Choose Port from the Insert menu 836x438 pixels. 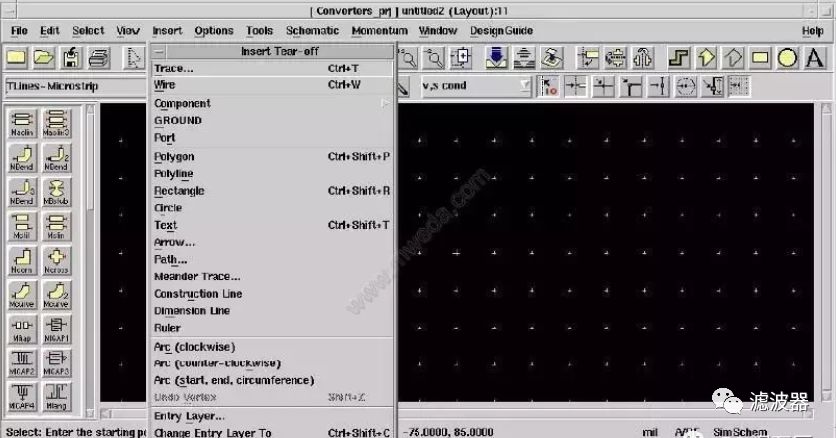point(272,137)
